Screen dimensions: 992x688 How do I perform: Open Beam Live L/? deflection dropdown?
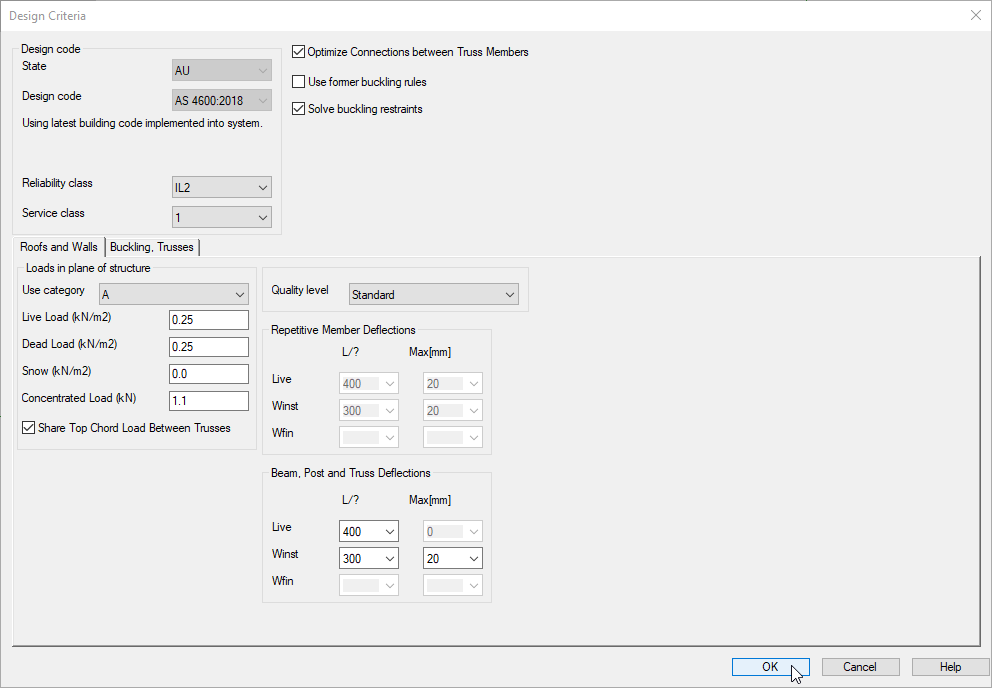[x=369, y=532]
